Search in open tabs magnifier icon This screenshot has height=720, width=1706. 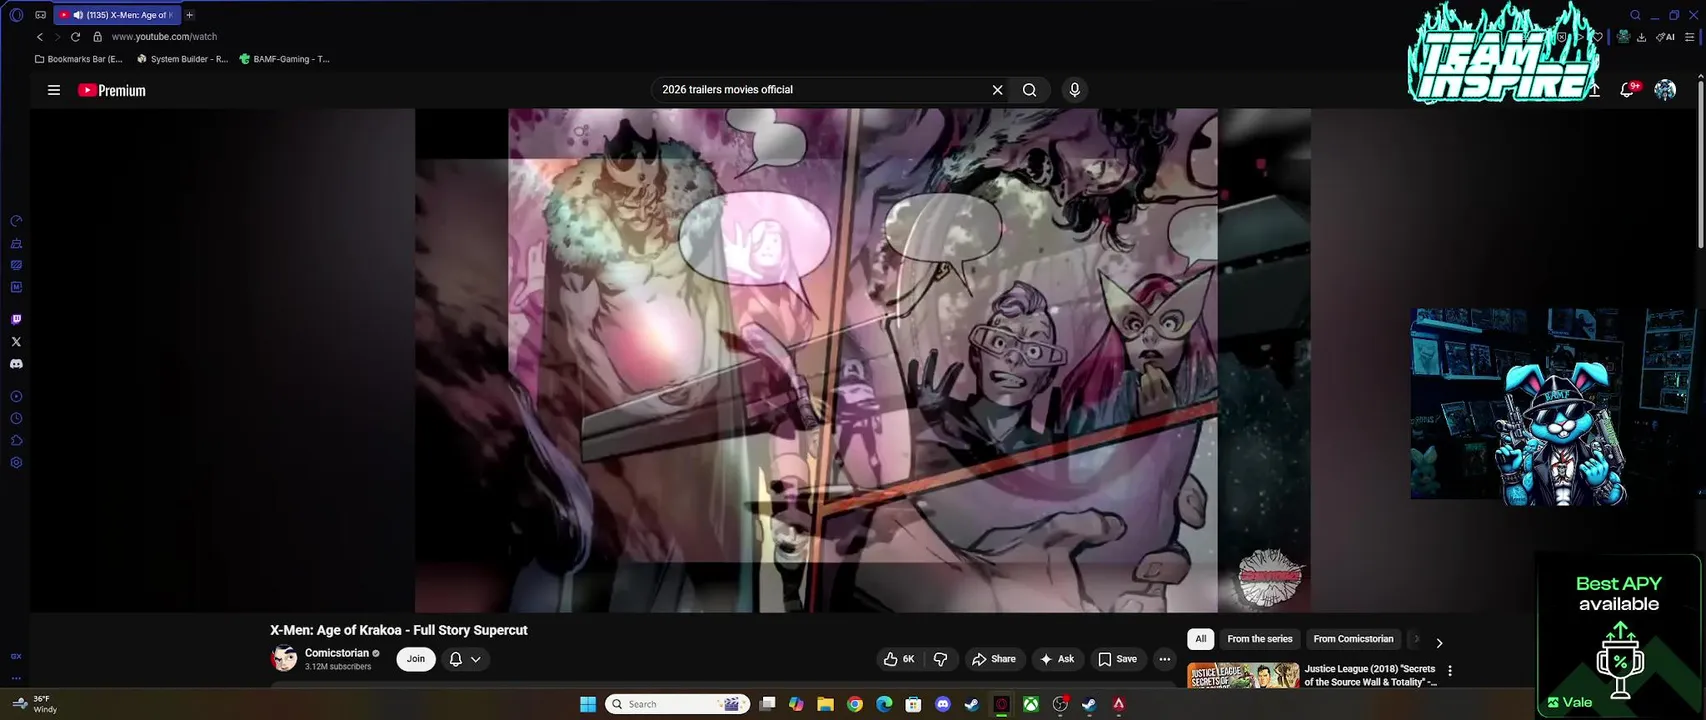tap(1635, 15)
